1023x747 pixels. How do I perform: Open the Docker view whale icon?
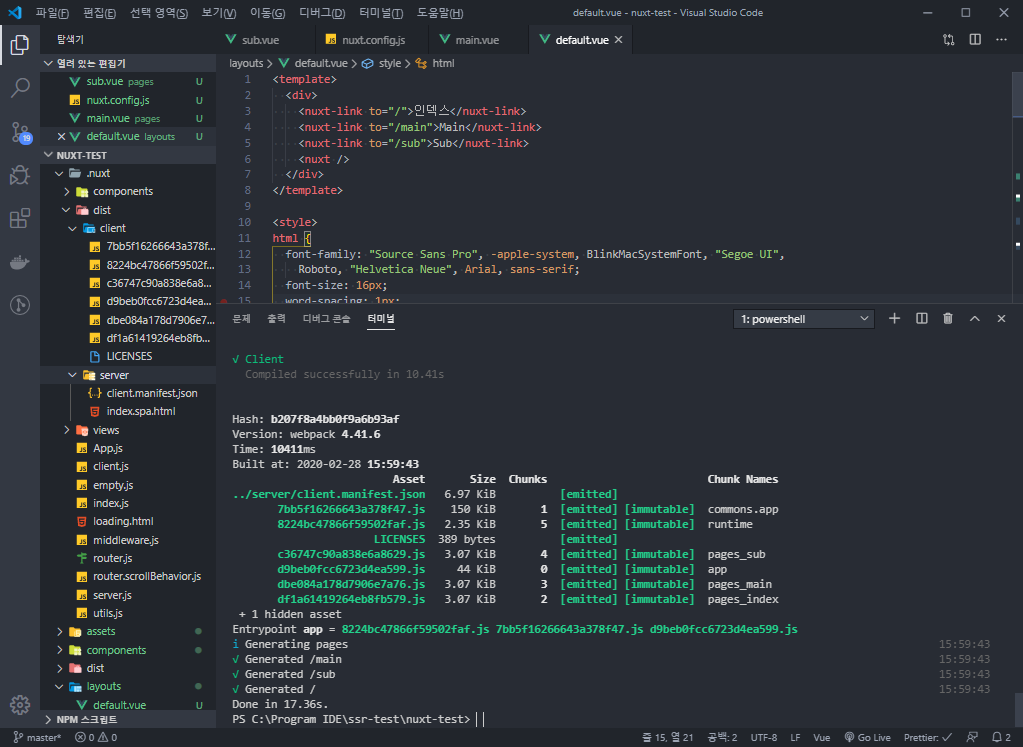pos(20,262)
